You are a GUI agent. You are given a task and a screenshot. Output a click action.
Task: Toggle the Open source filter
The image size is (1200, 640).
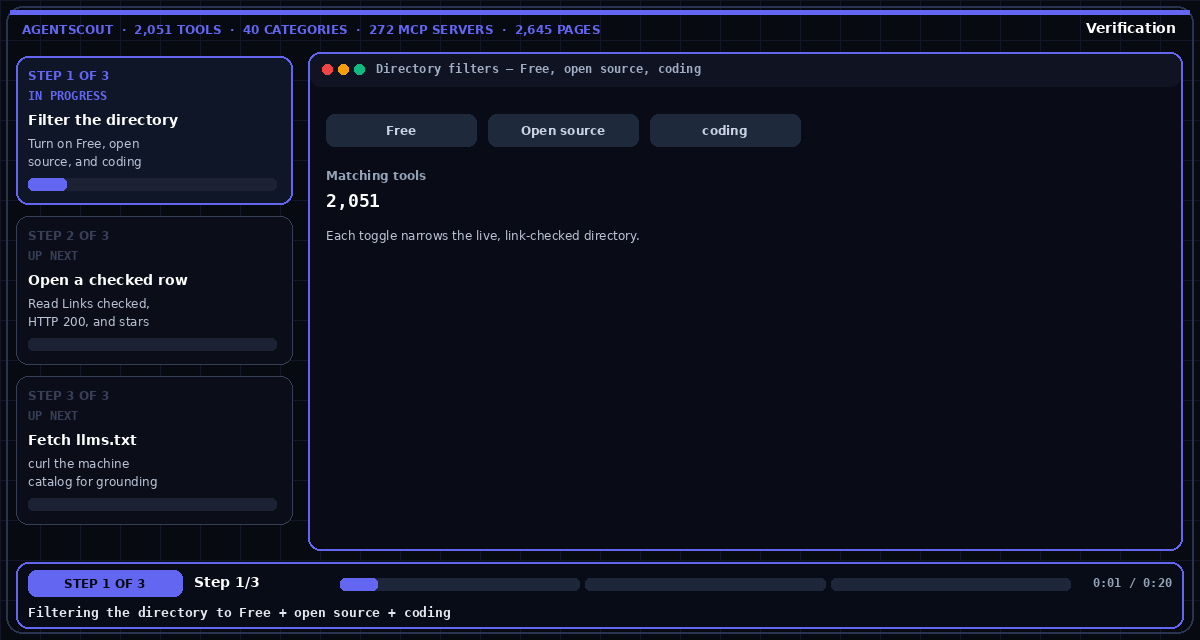pos(563,130)
